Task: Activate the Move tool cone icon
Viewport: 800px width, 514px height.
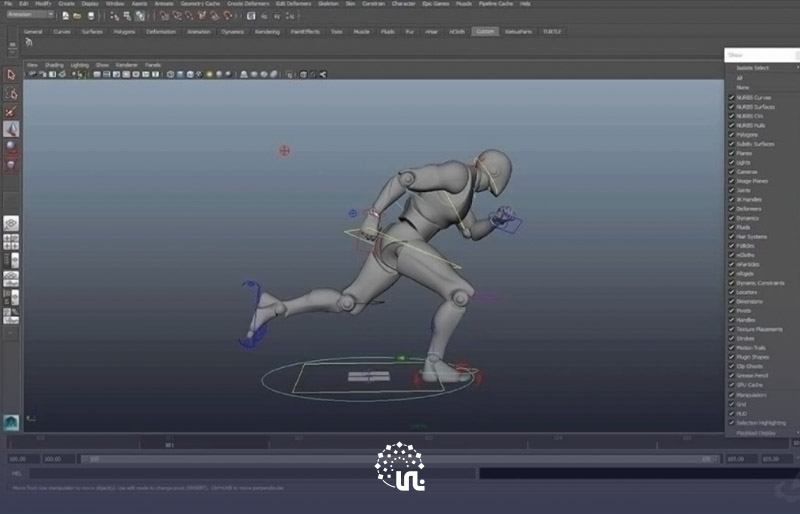Action: click(11, 129)
